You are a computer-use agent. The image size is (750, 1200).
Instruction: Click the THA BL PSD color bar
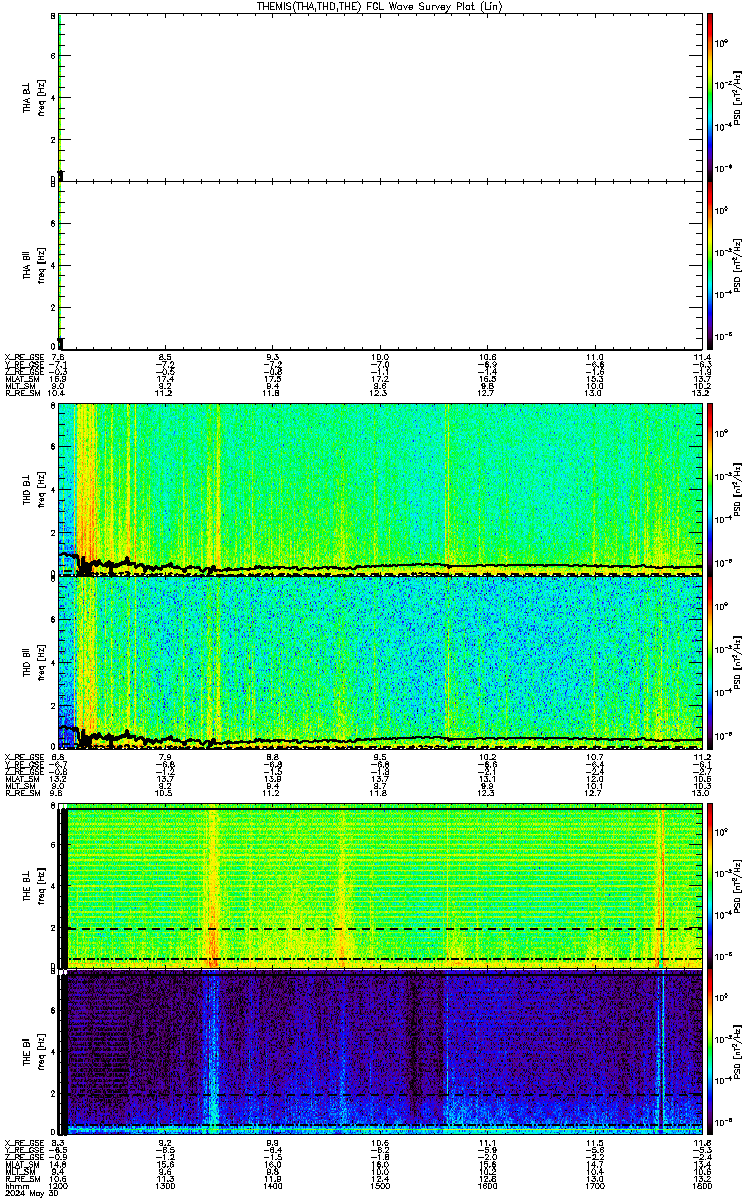click(x=710, y=96)
